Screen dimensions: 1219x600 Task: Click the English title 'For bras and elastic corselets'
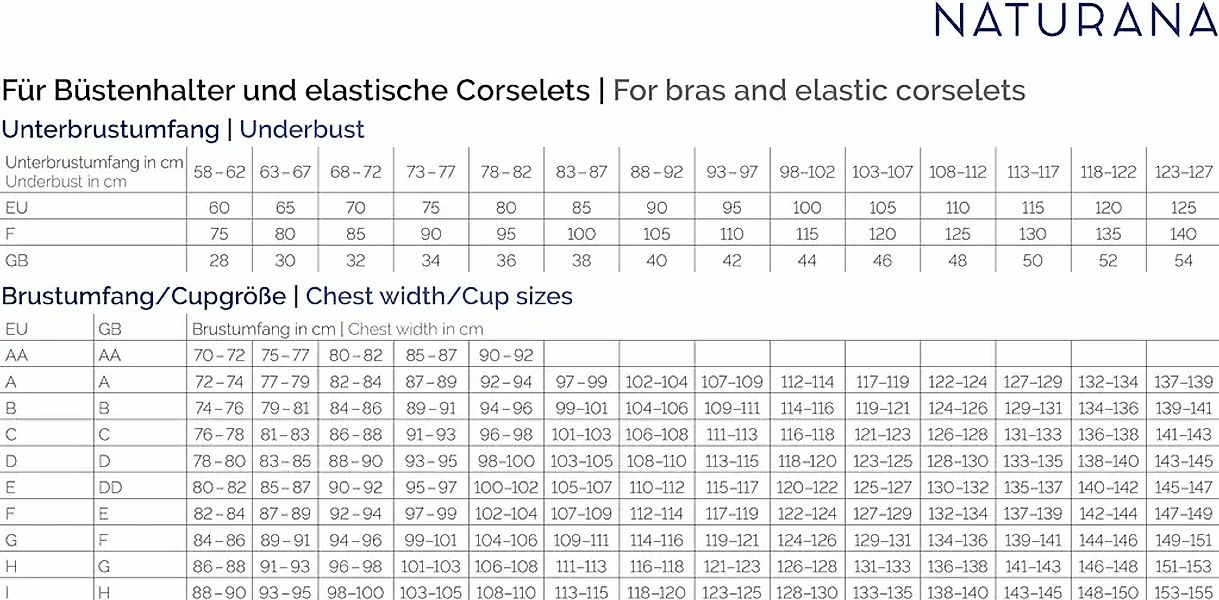[819, 91]
